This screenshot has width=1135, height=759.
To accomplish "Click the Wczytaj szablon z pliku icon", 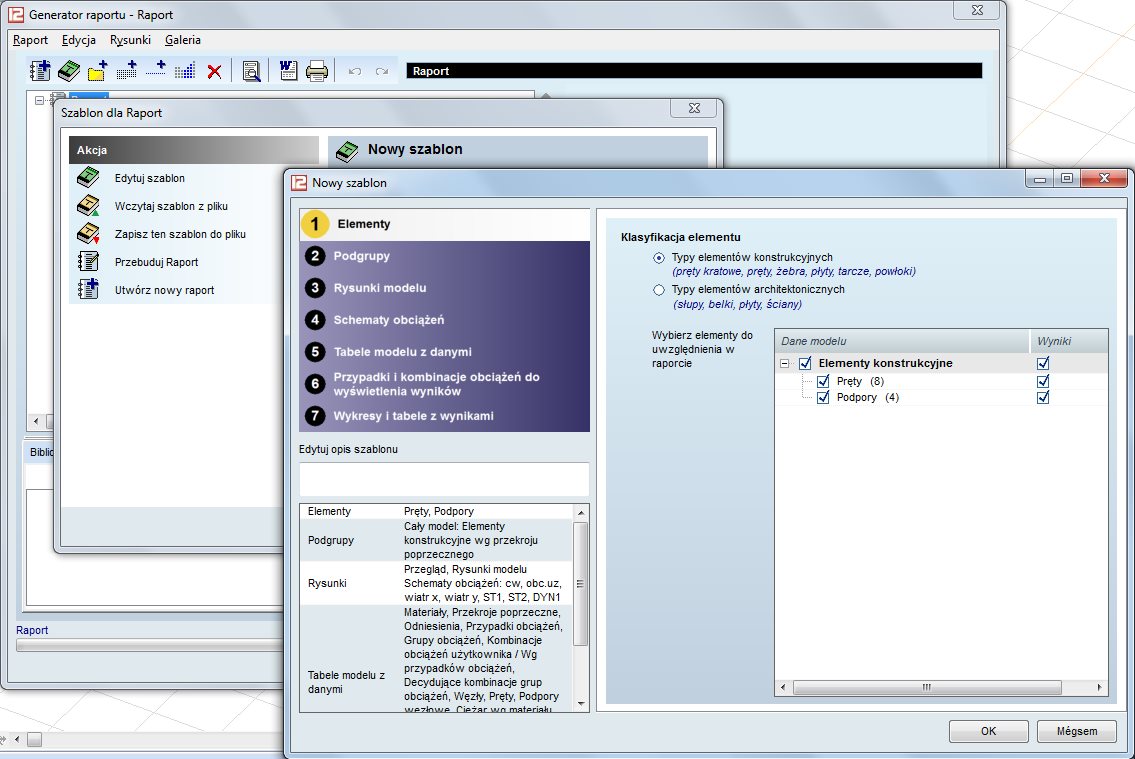I will pos(88,206).
